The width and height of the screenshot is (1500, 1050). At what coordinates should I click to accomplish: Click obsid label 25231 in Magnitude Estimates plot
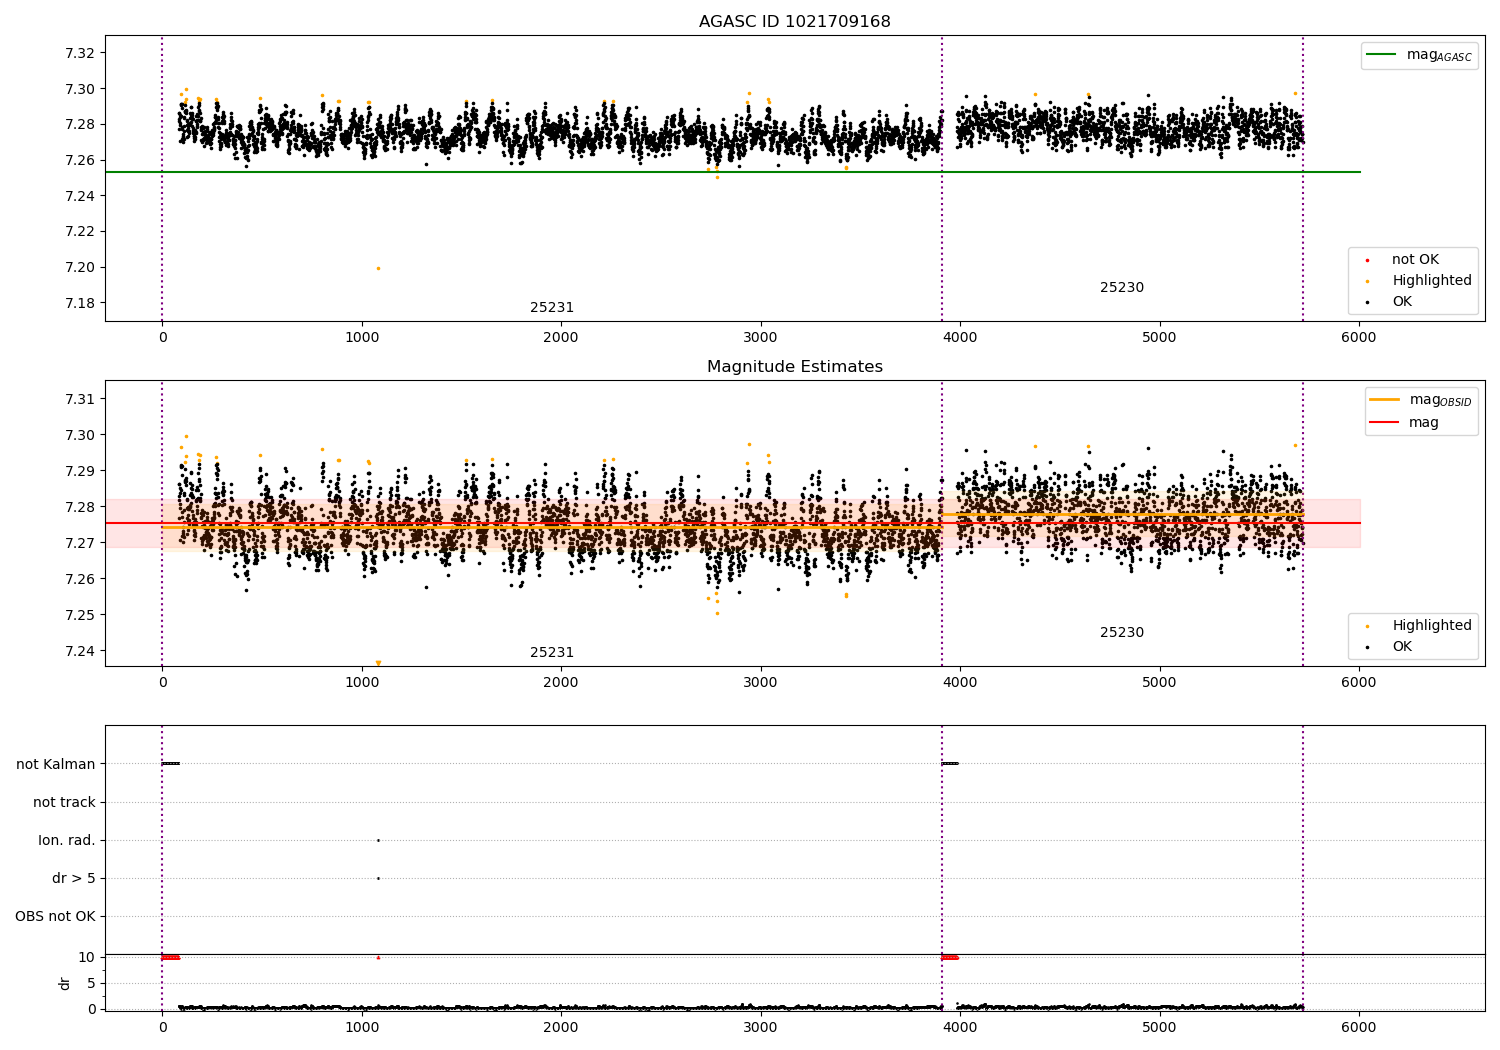click(552, 653)
